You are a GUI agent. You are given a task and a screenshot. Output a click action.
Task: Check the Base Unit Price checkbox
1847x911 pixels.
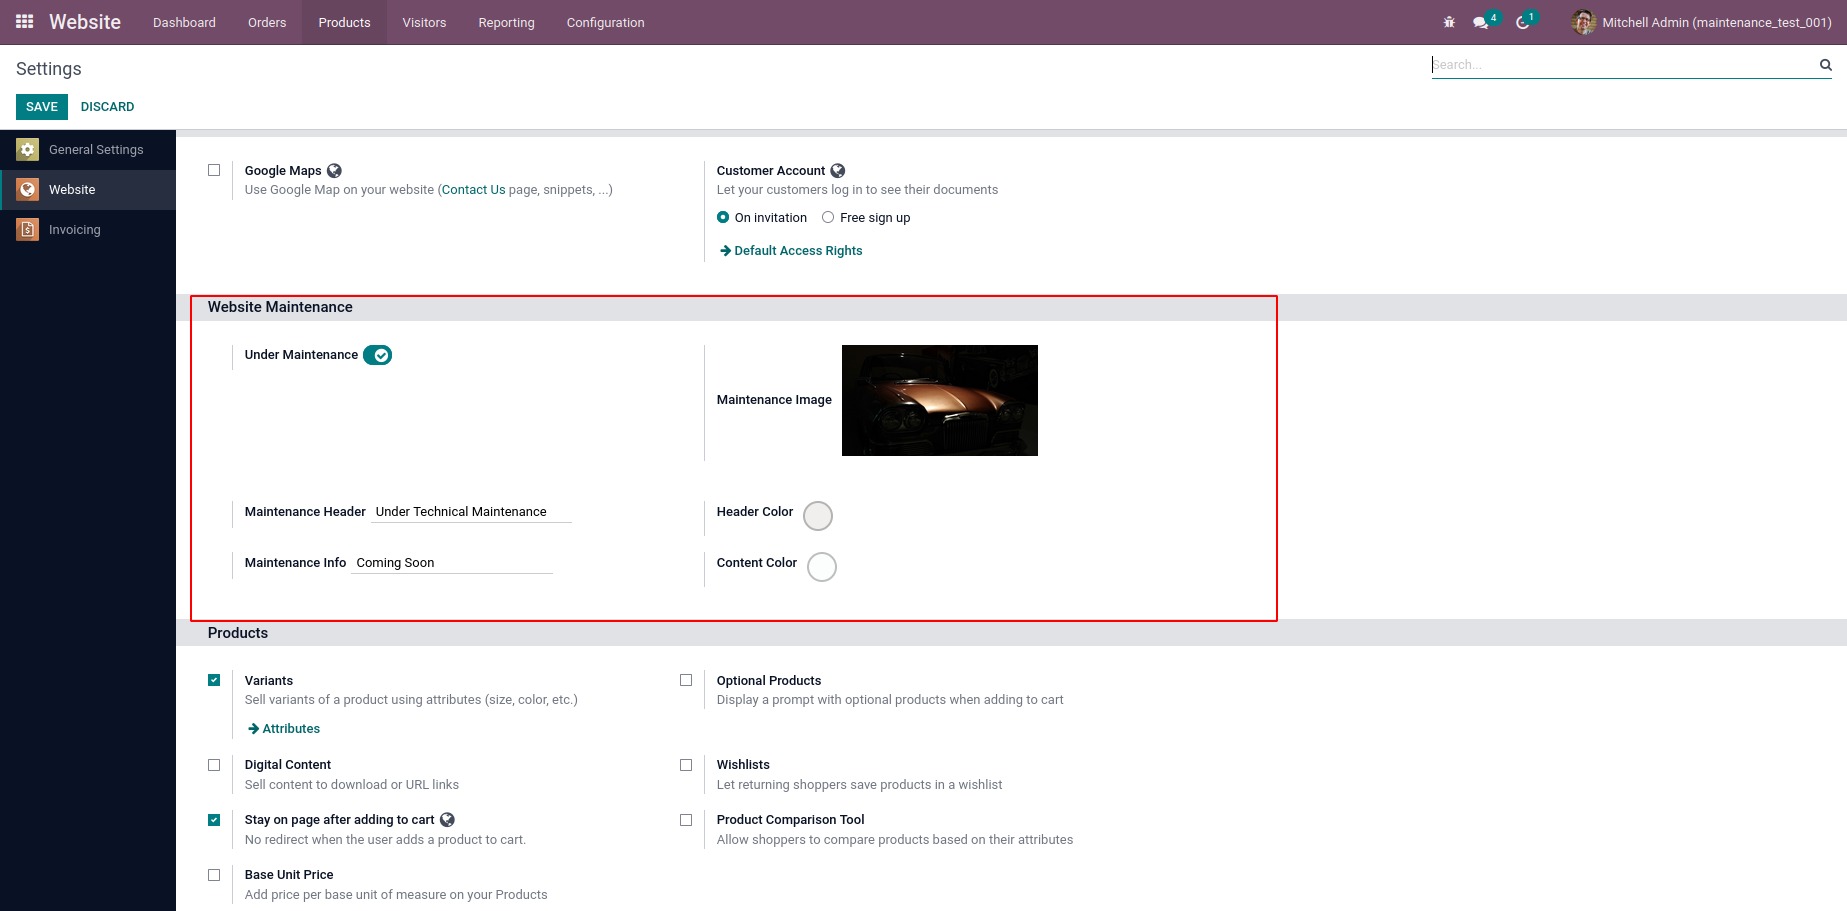click(214, 875)
